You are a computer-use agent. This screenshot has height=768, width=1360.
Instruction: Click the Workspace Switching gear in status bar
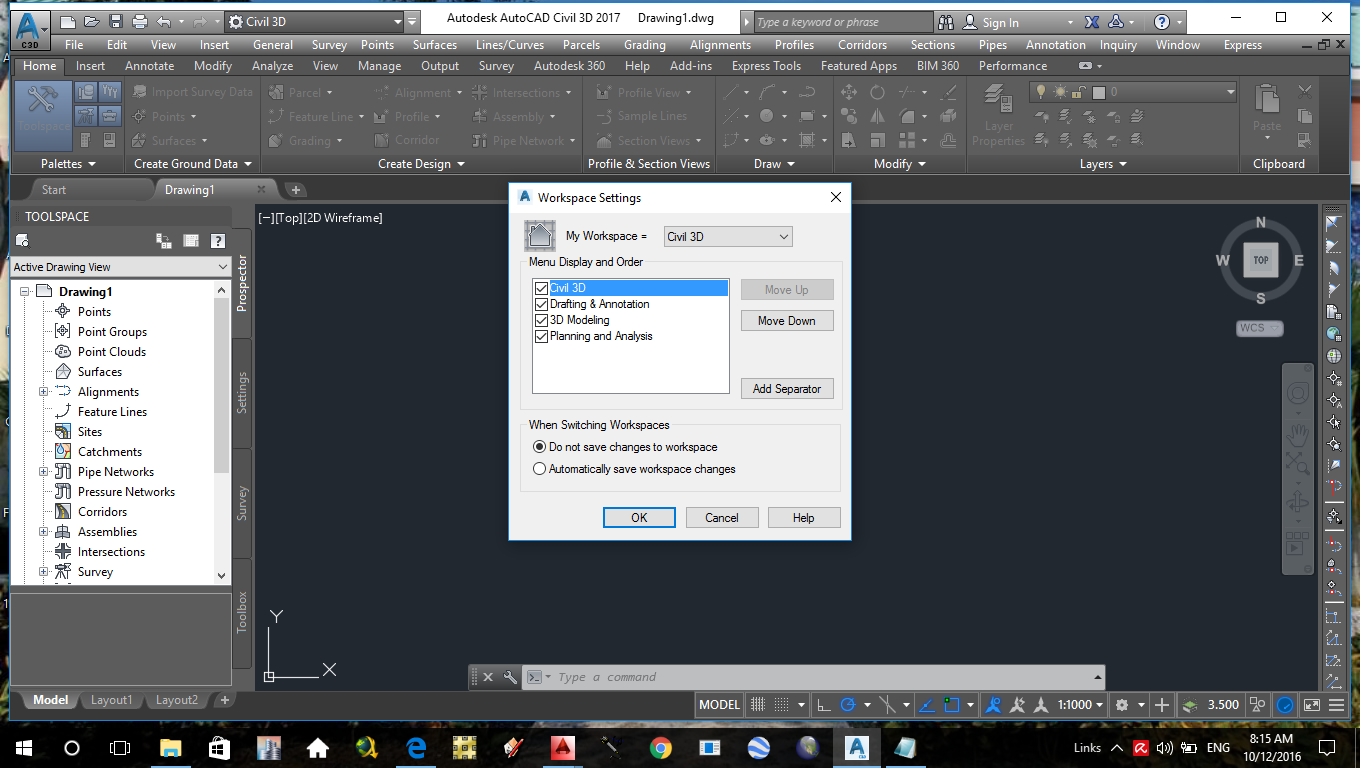pyautogui.click(x=1122, y=705)
